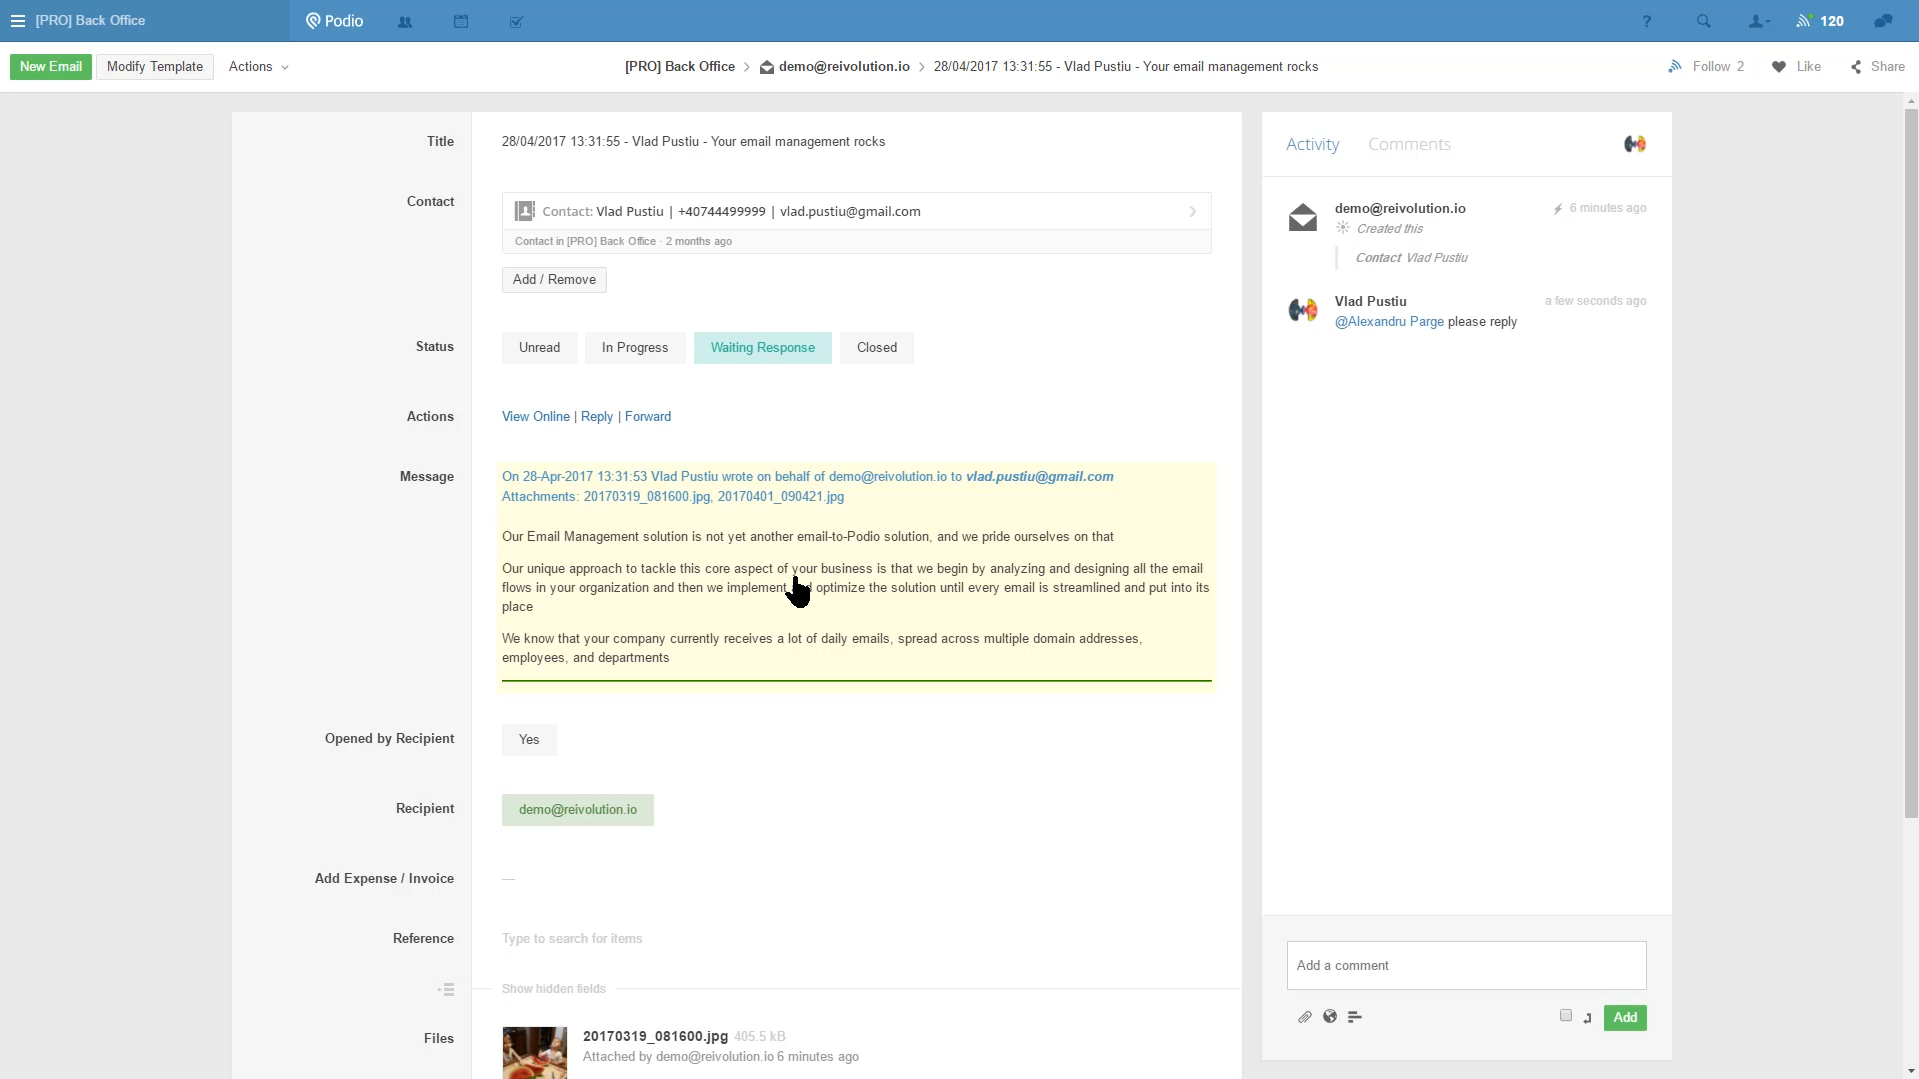This screenshot has height=1079, width=1919.
Task: Set status to In Progress
Action: (635, 348)
